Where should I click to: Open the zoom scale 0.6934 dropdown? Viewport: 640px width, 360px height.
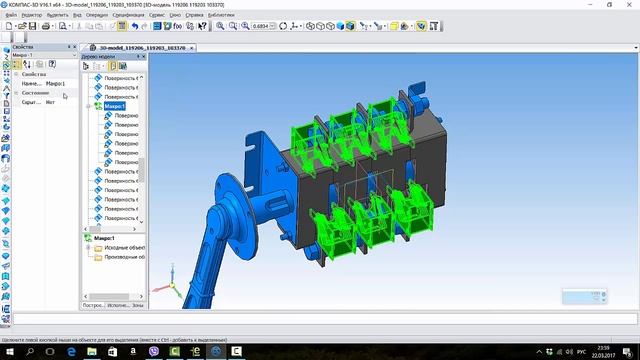273,26
